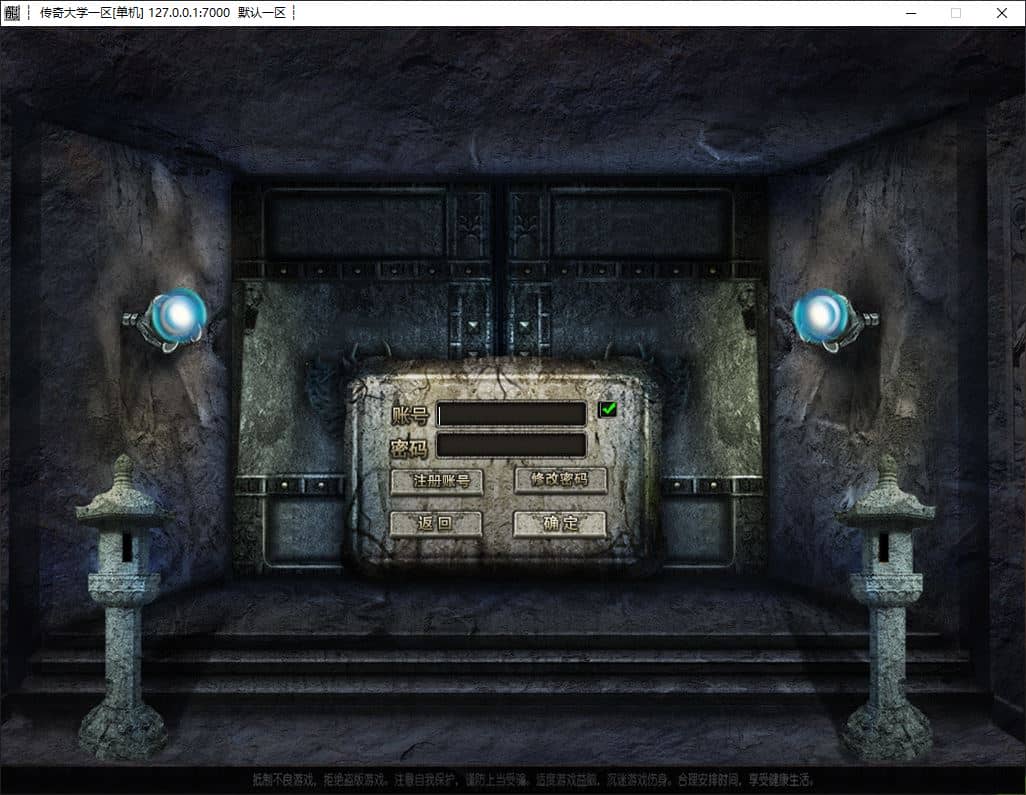Image resolution: width=1026 pixels, height=795 pixels.
Task: Click the health notice text at the bottom
Action: pos(533,779)
